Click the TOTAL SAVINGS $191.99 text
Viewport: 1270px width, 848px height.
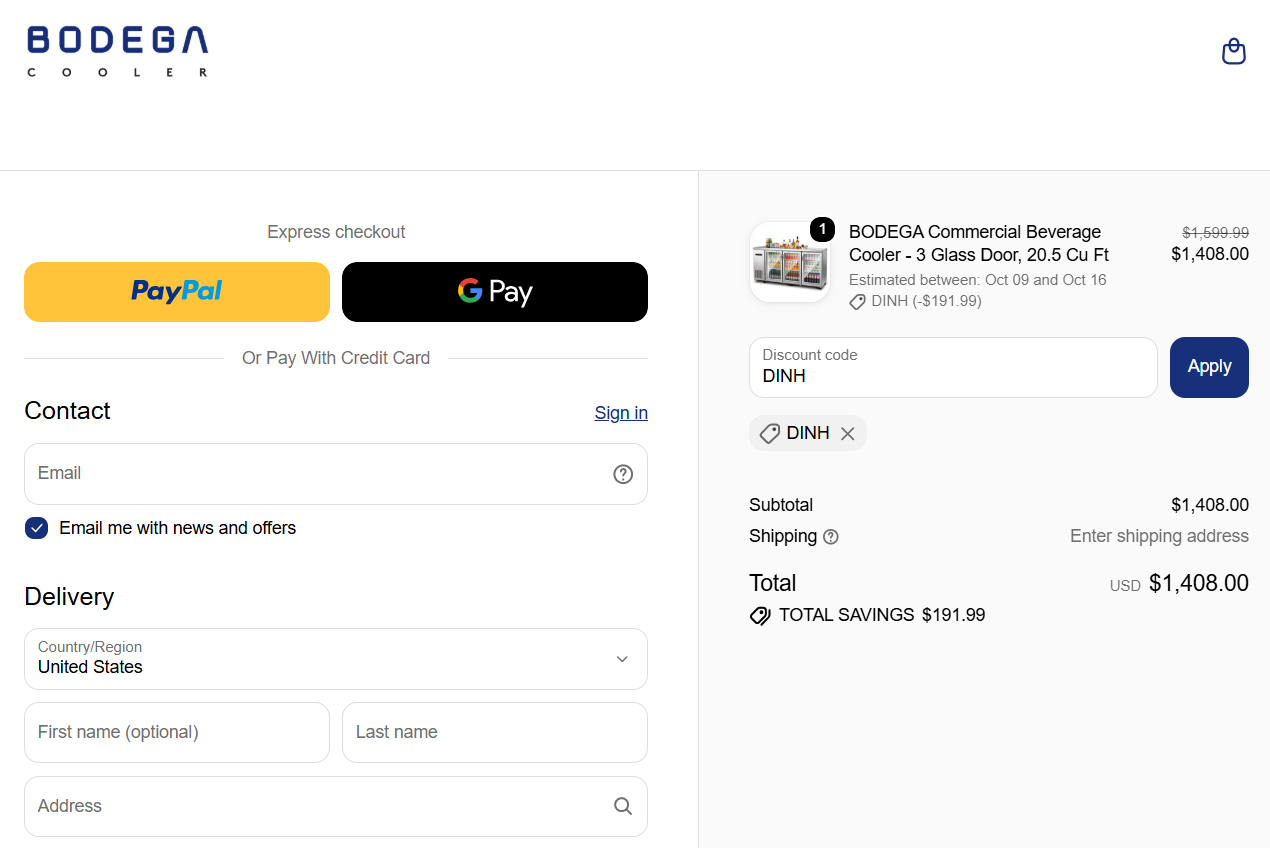click(882, 615)
